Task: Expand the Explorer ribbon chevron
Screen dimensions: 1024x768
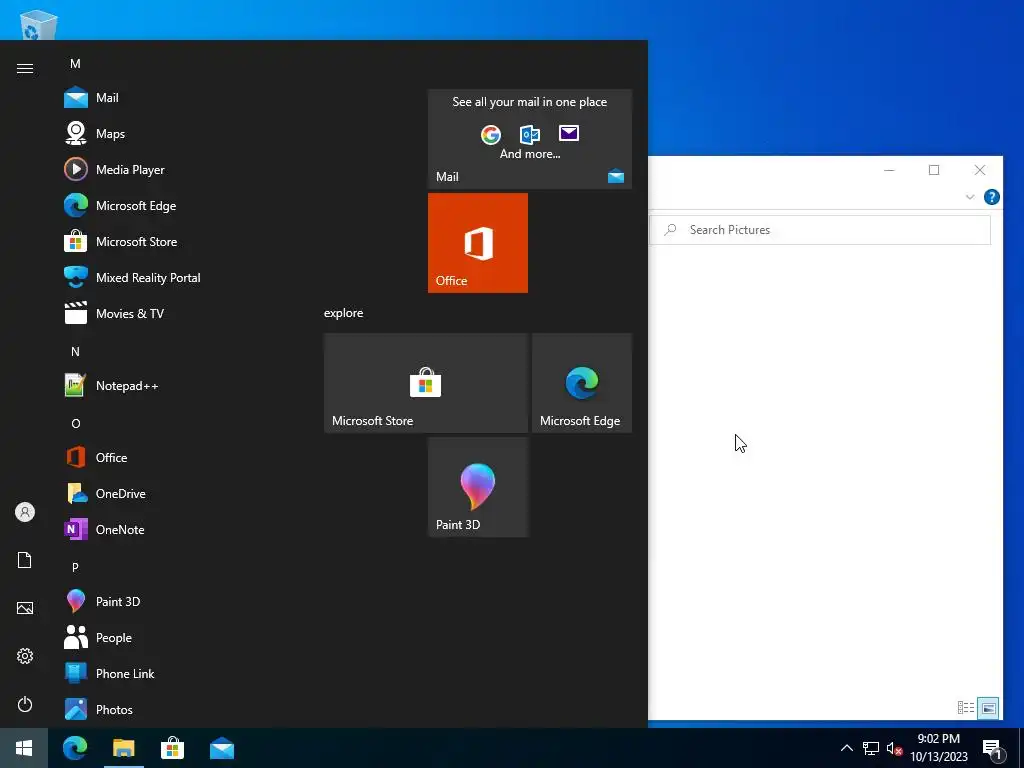Action: click(970, 197)
